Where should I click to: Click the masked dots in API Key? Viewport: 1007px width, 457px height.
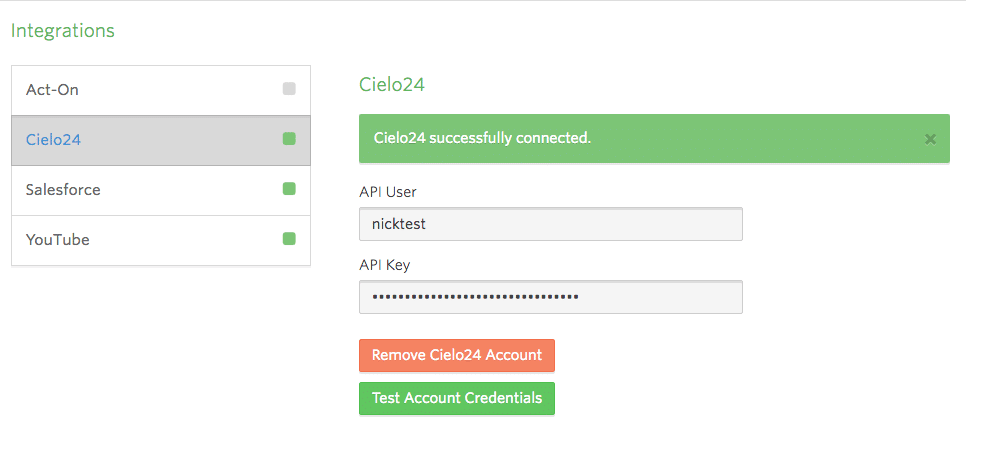(x=475, y=297)
